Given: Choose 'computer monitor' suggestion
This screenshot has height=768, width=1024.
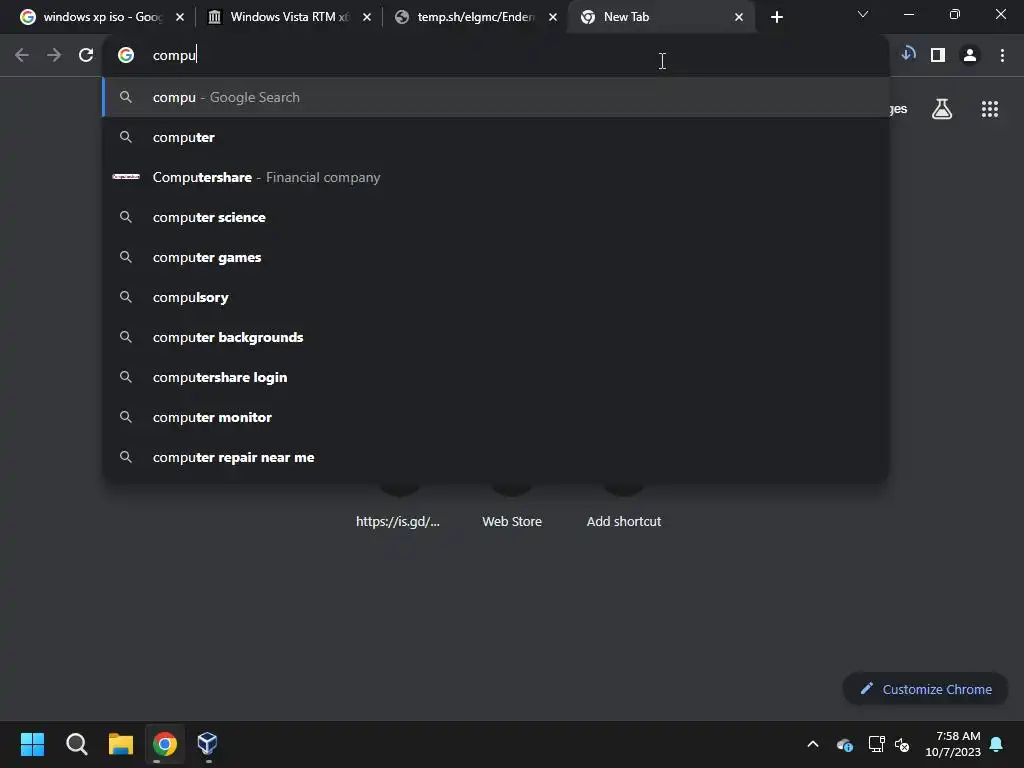Looking at the screenshot, I should (496, 417).
